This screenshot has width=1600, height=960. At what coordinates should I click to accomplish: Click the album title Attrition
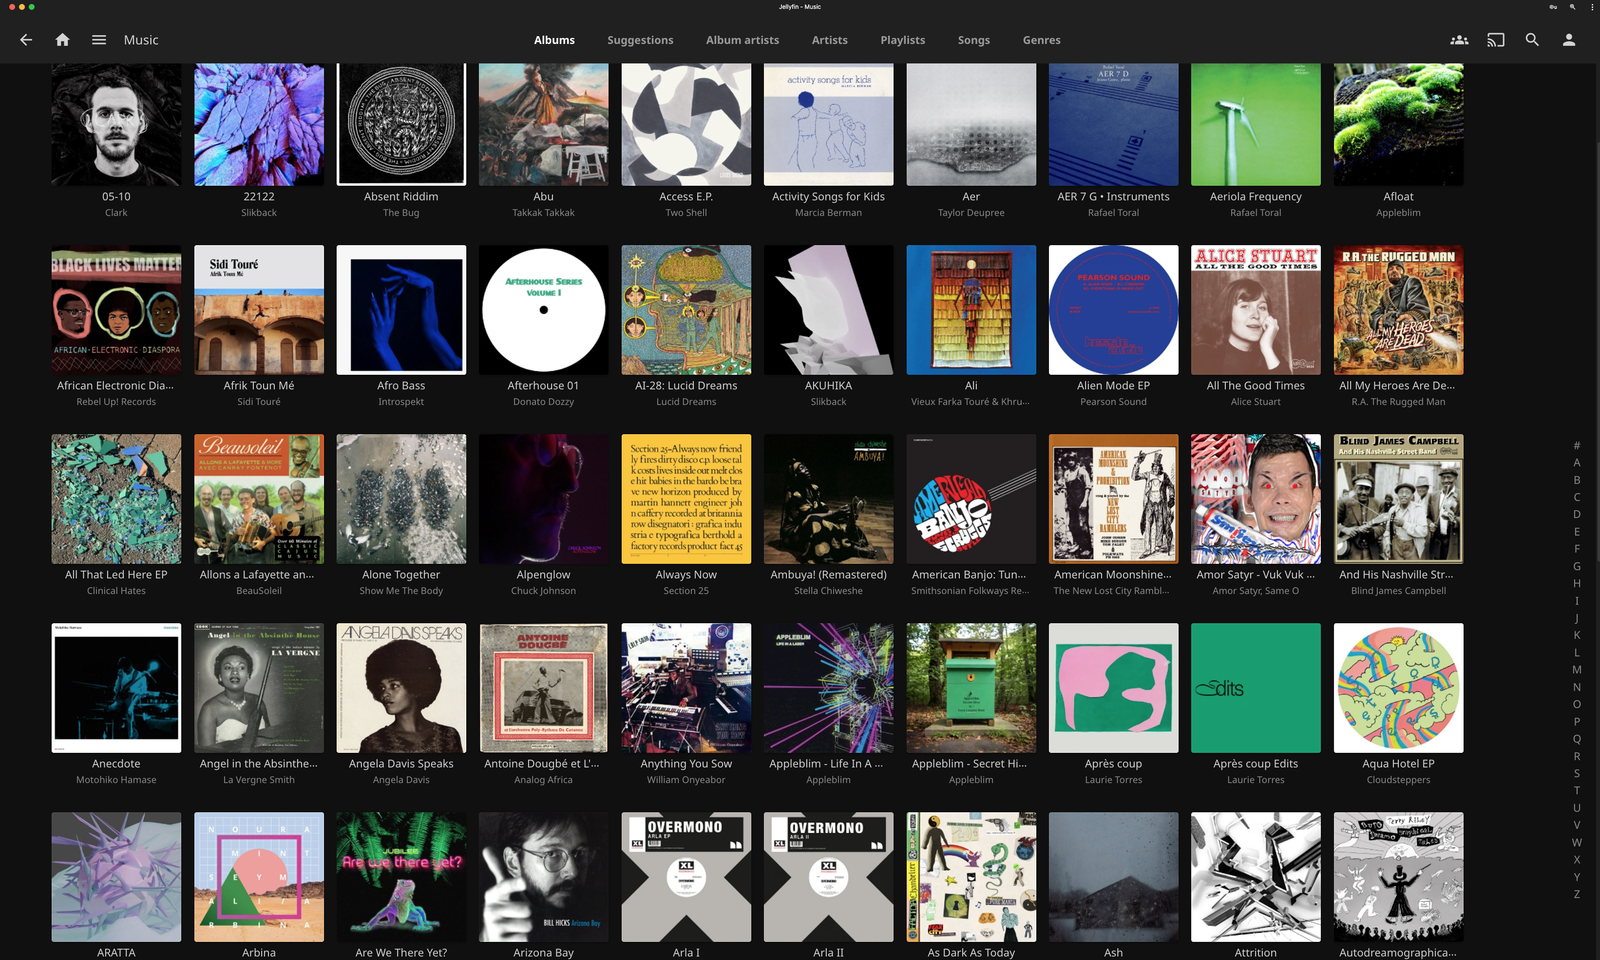1256,953
